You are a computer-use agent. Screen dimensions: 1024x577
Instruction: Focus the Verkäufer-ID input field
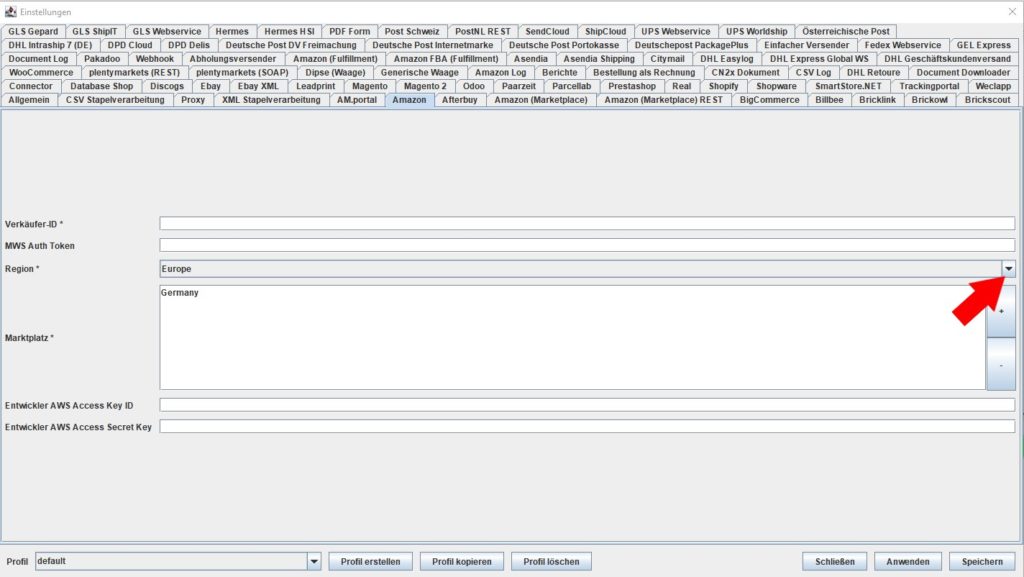(x=587, y=223)
